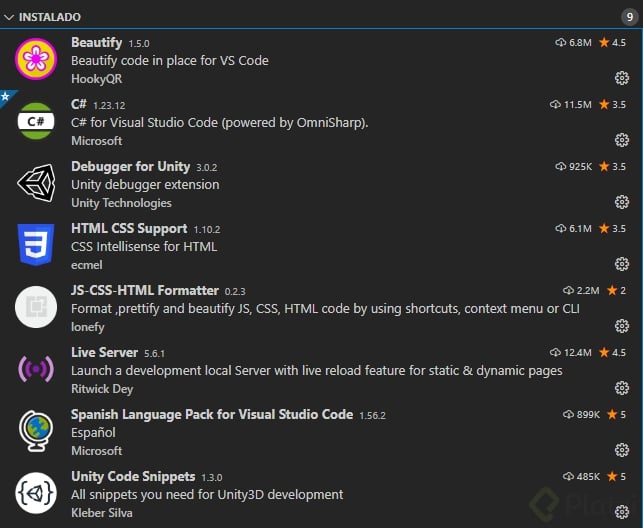Select the Unity Code Snippets title

133,476
